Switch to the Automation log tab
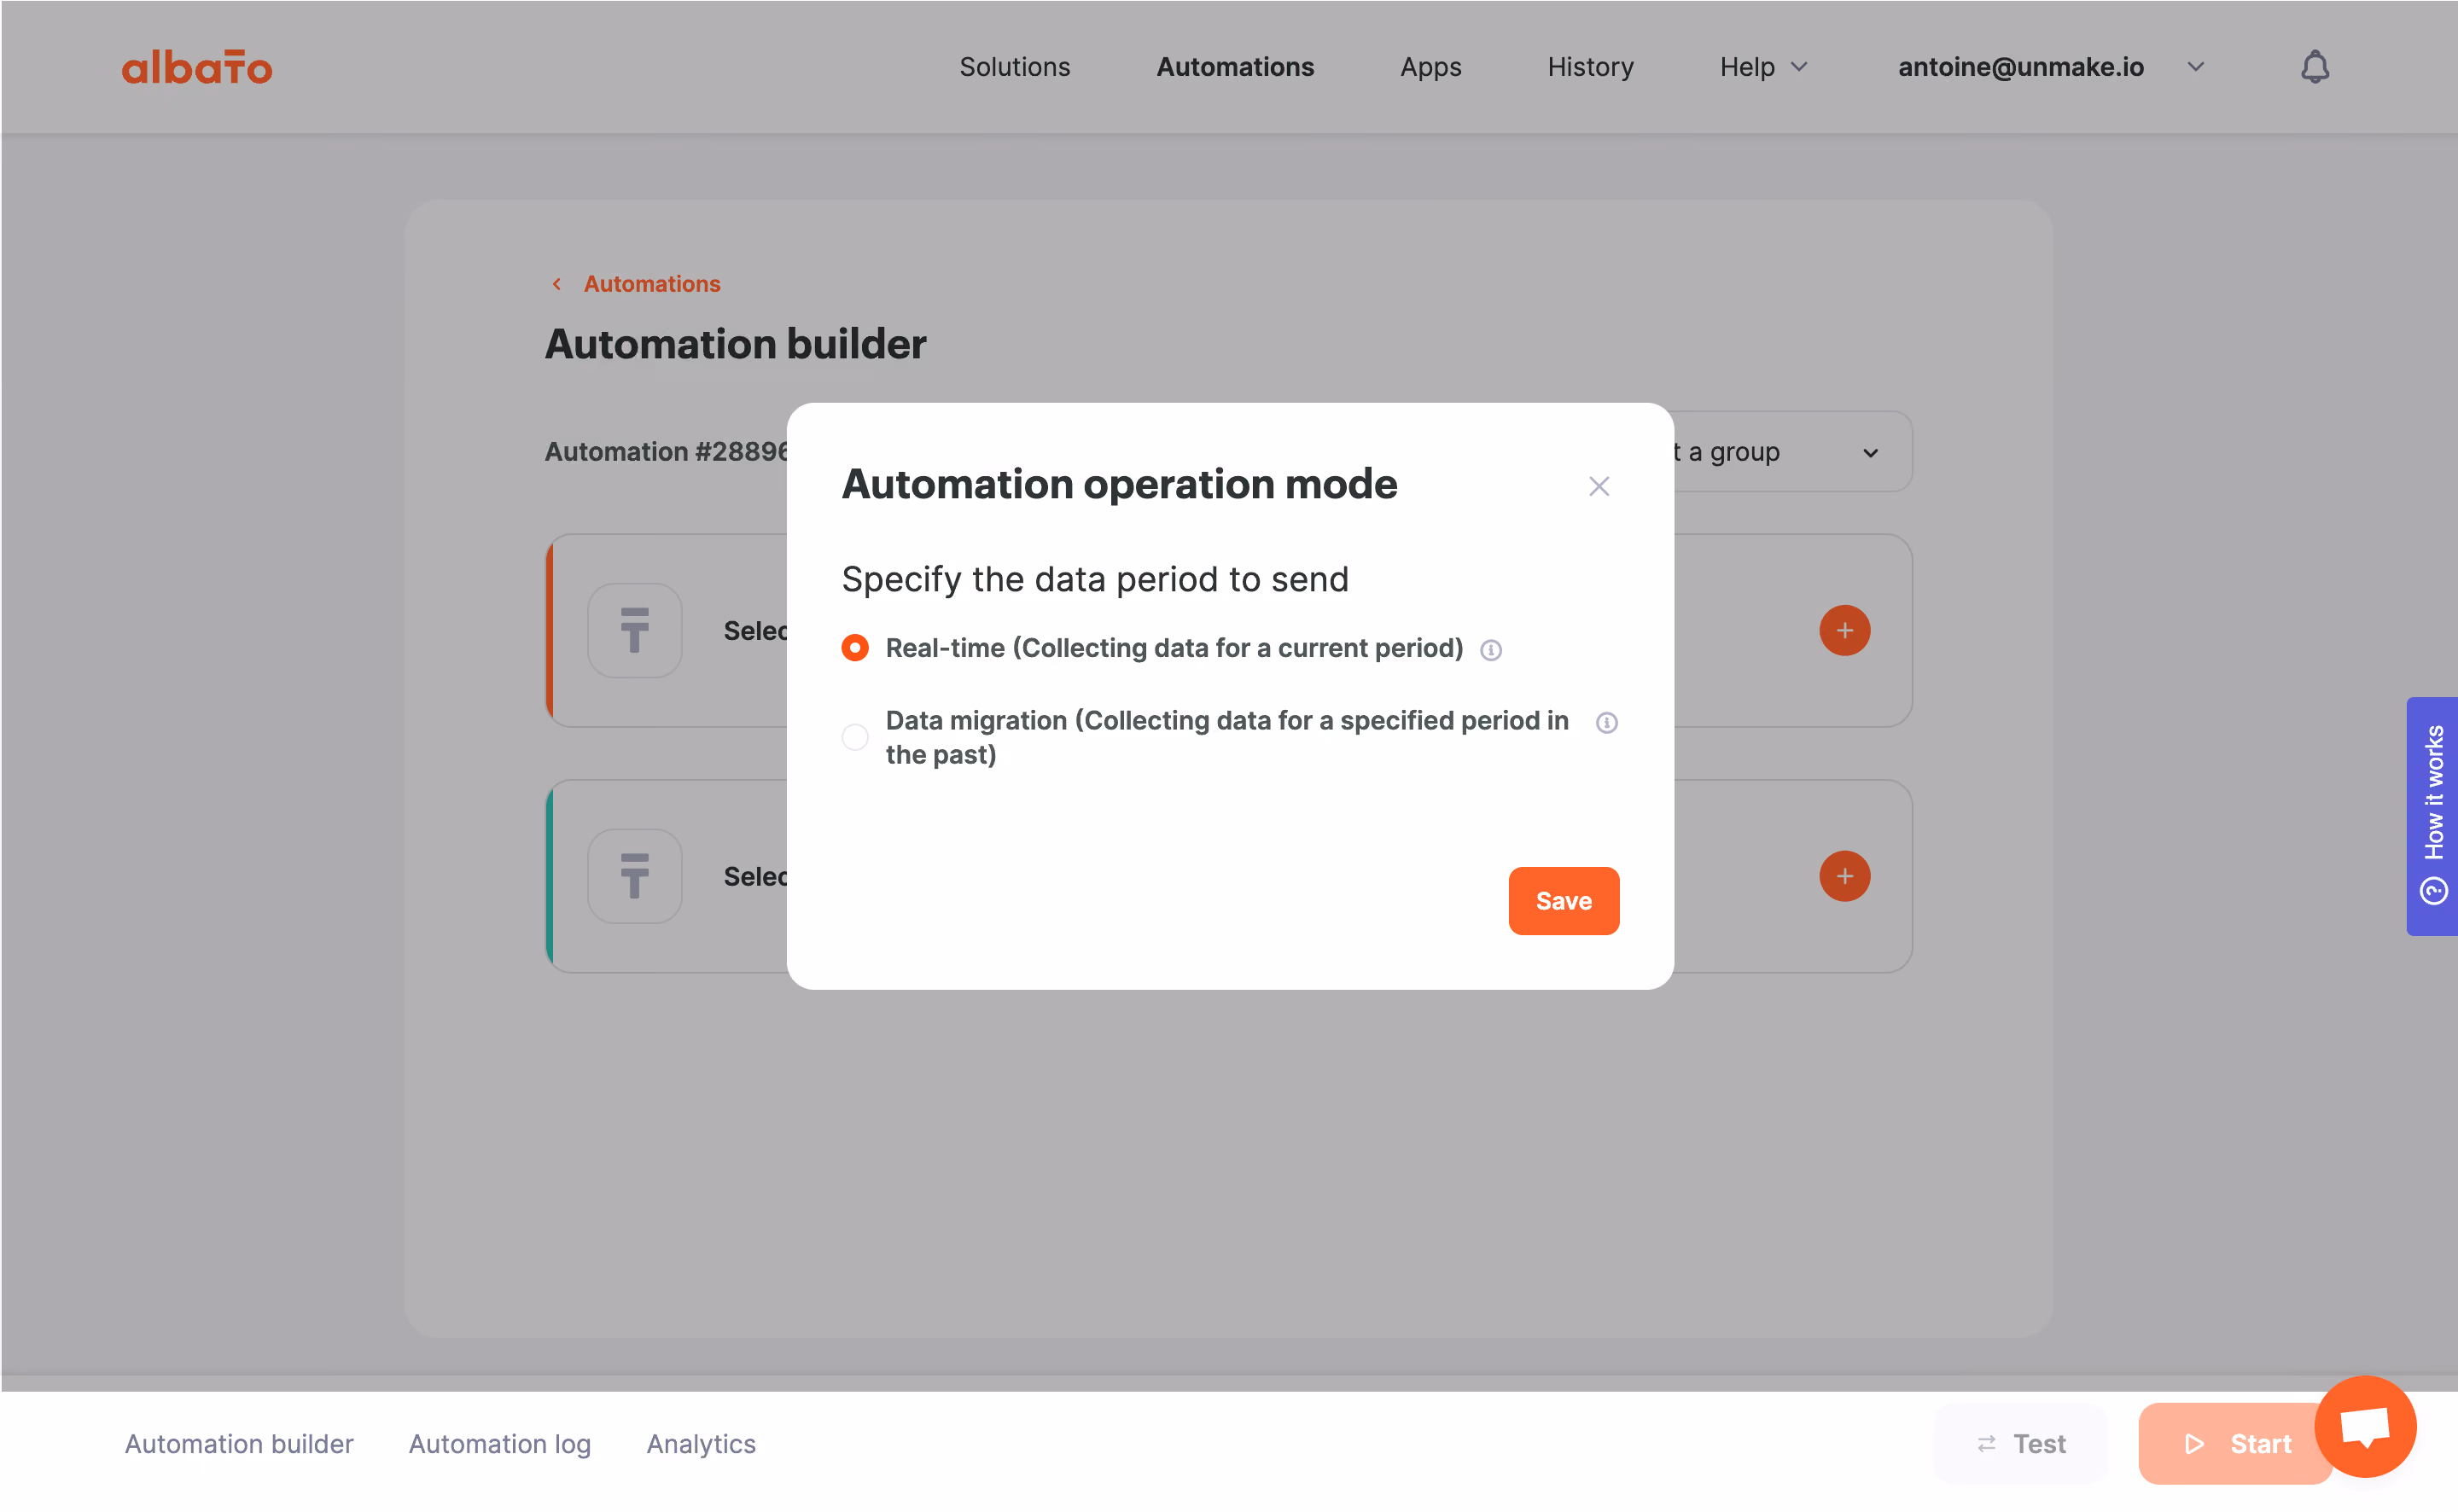The height and width of the screenshot is (1512, 2458). pyautogui.click(x=500, y=1444)
